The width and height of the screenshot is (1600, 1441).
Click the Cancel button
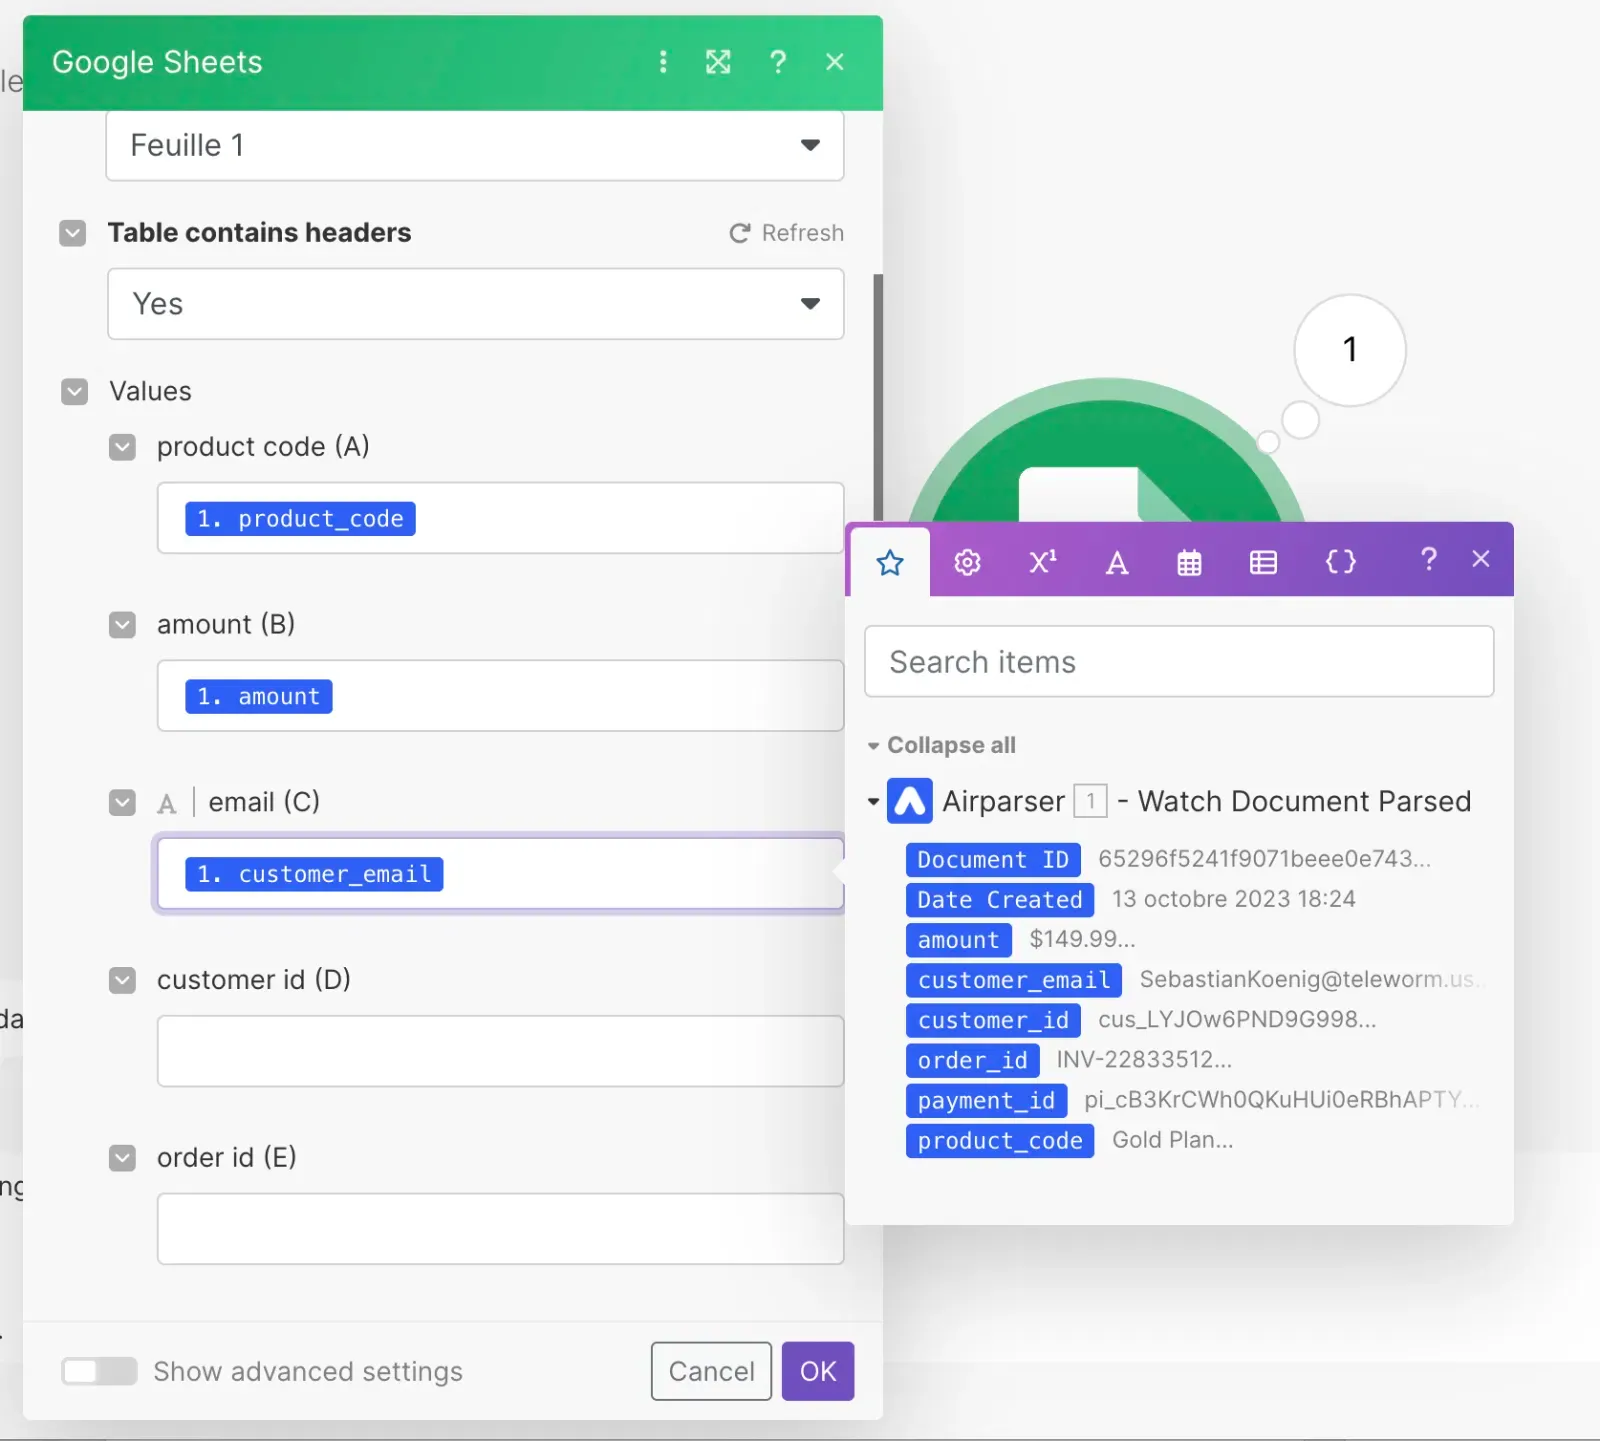click(711, 1371)
